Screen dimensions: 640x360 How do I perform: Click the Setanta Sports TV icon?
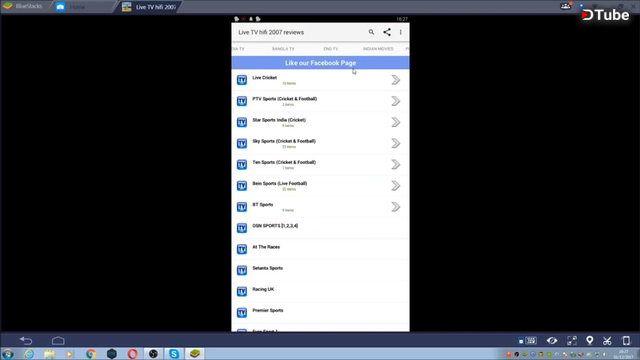tap(242, 270)
